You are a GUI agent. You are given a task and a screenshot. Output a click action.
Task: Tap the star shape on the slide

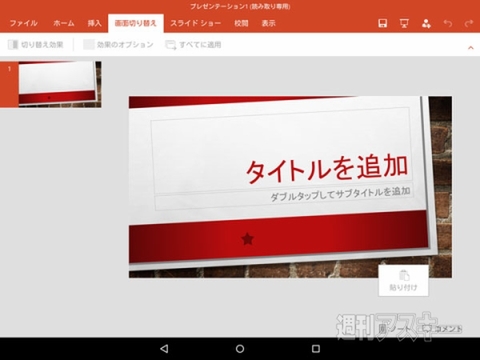tap(247, 239)
